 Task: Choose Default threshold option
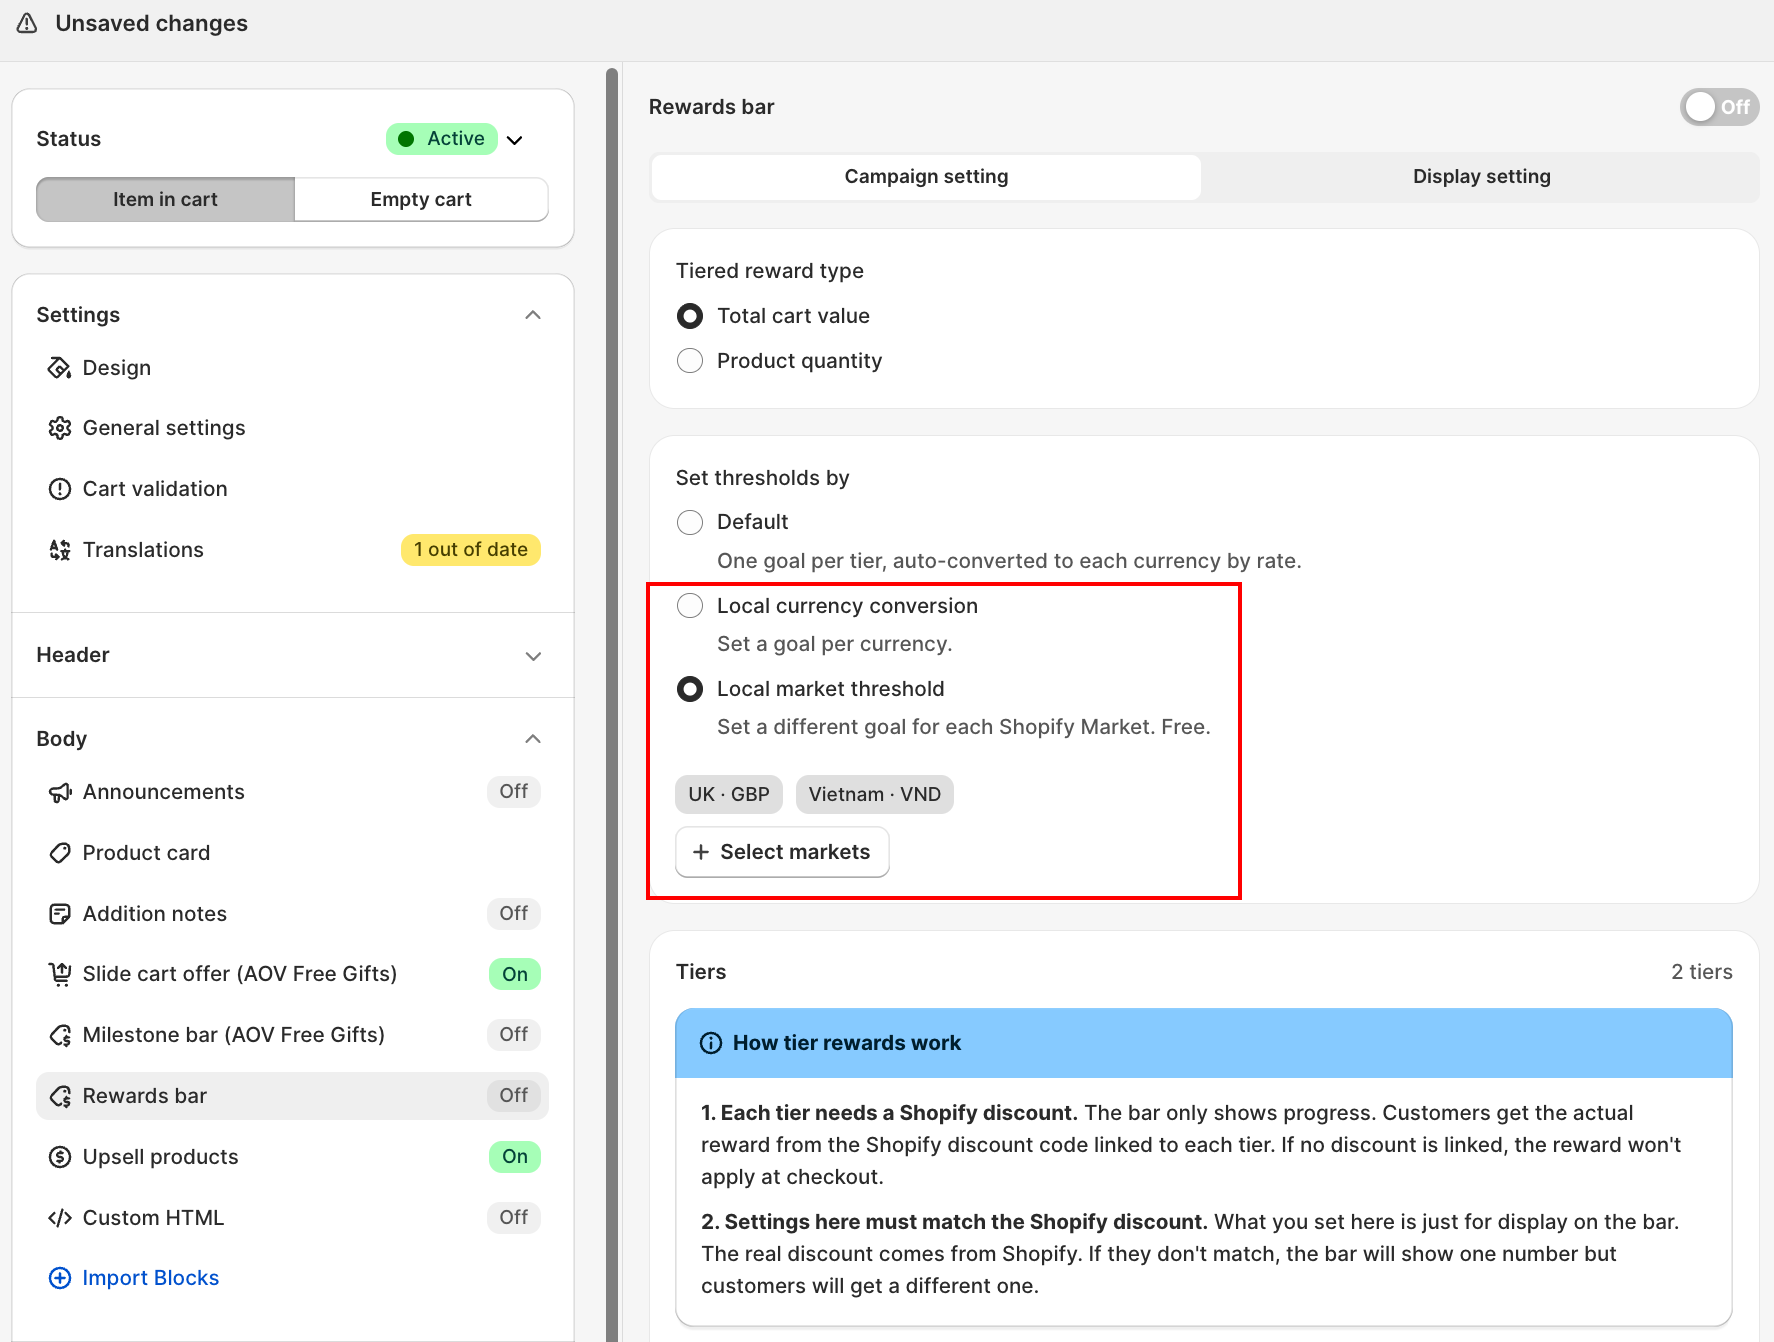(690, 522)
